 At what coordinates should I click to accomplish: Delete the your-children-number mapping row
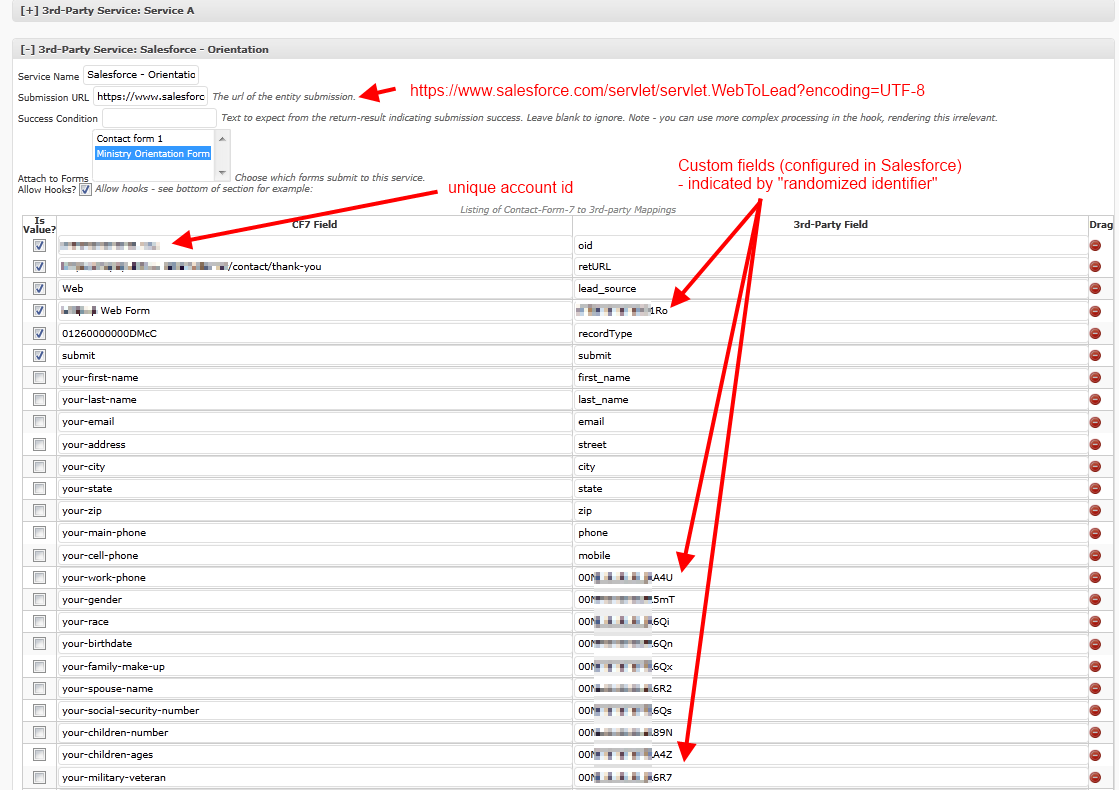click(1095, 733)
